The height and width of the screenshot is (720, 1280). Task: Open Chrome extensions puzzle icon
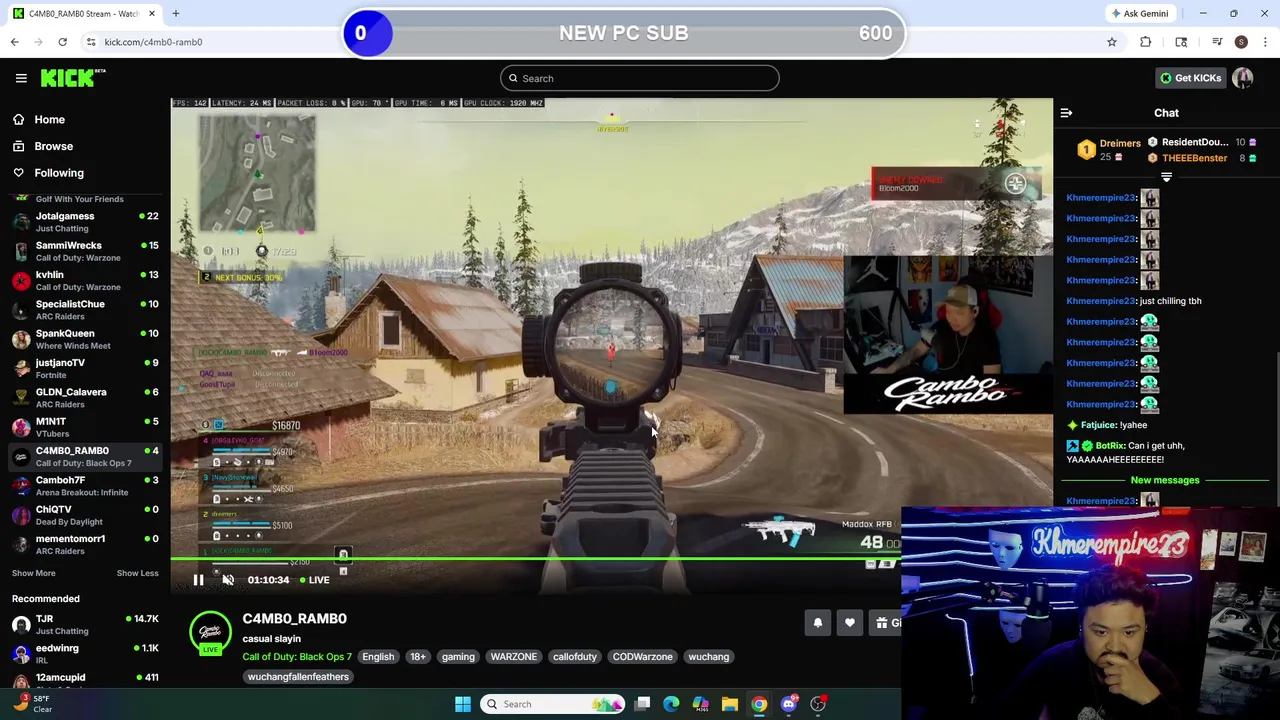[1145, 42]
